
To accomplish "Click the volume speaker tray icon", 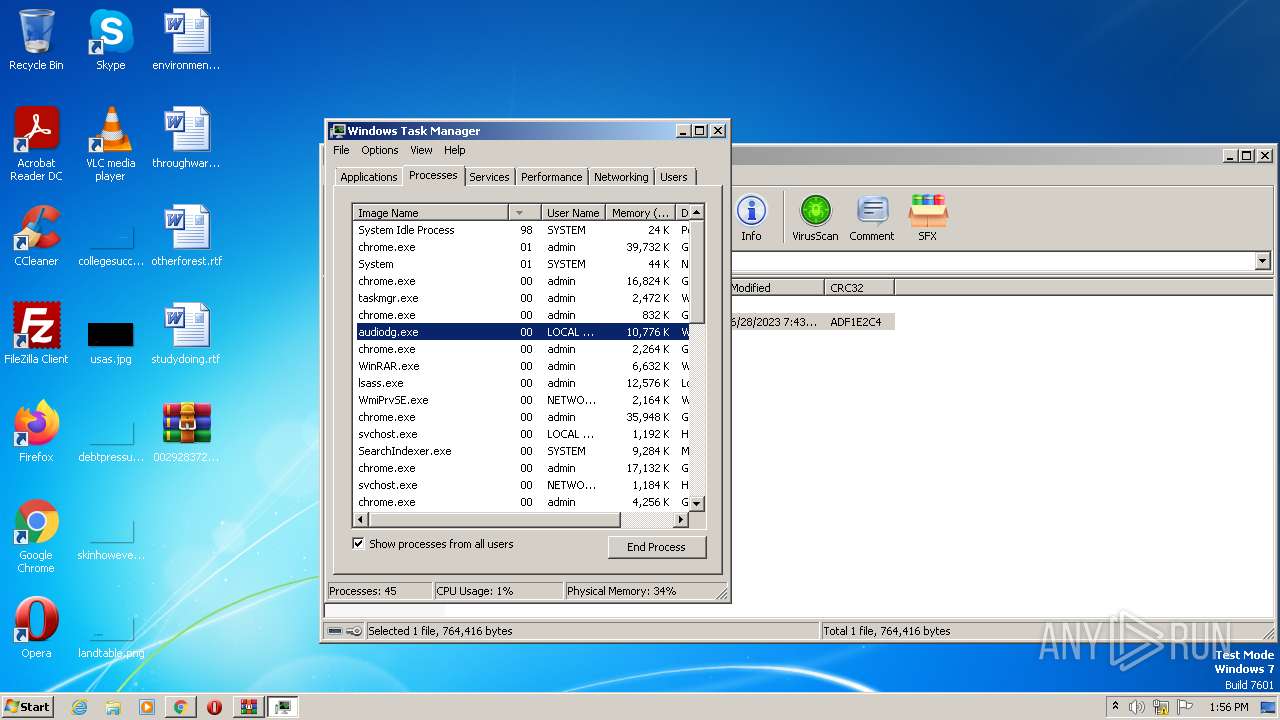I will pyautogui.click(x=1137, y=707).
